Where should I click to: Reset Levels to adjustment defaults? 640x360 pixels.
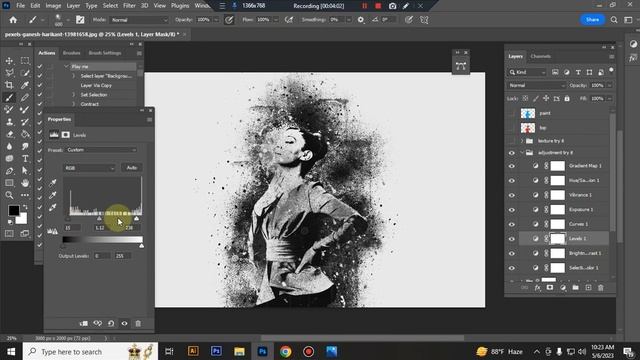(111, 323)
